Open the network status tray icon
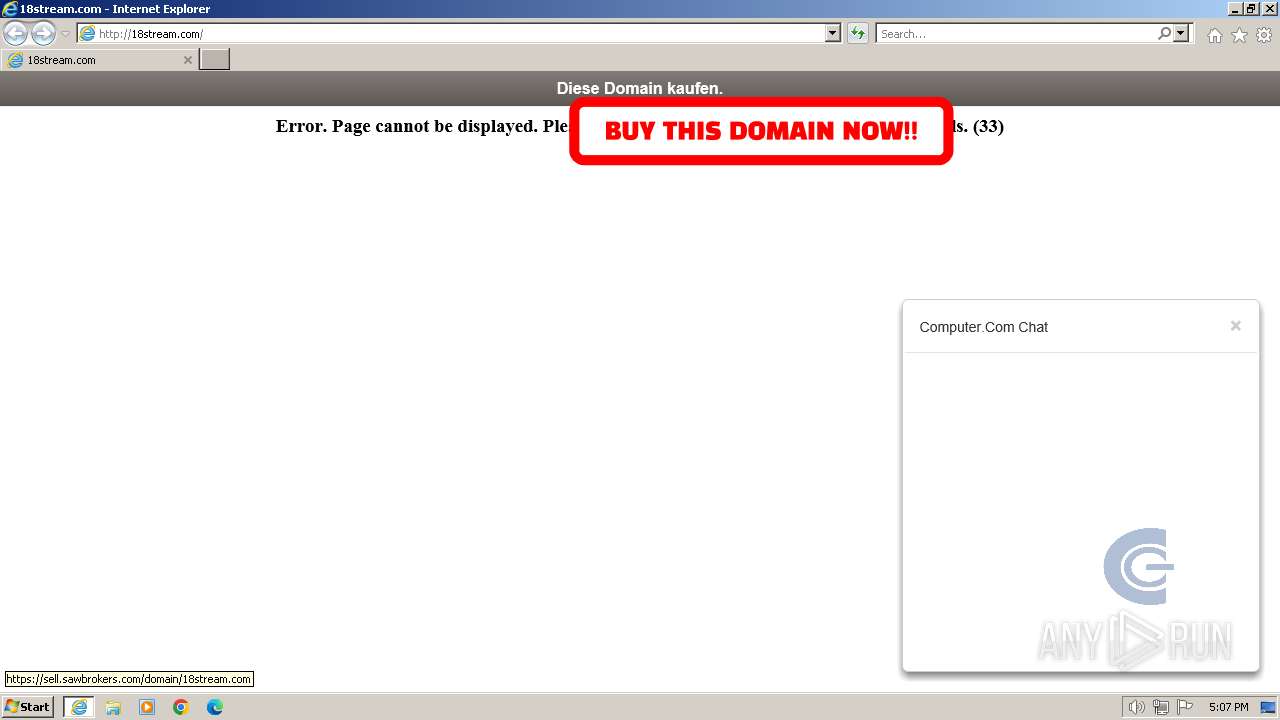The image size is (1280, 720). coord(1161,707)
